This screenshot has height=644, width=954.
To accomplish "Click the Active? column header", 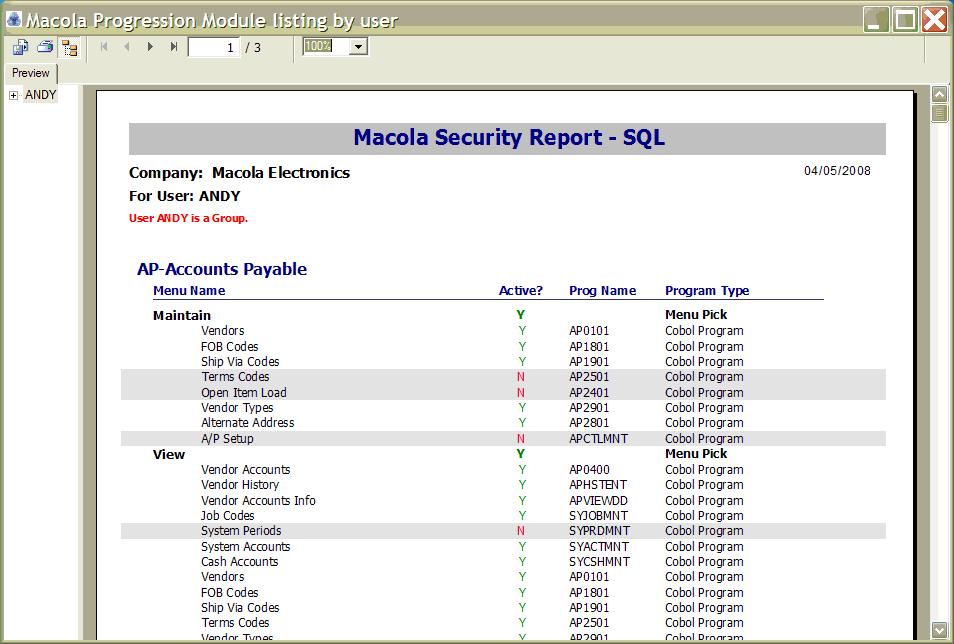I will click(x=521, y=291).
